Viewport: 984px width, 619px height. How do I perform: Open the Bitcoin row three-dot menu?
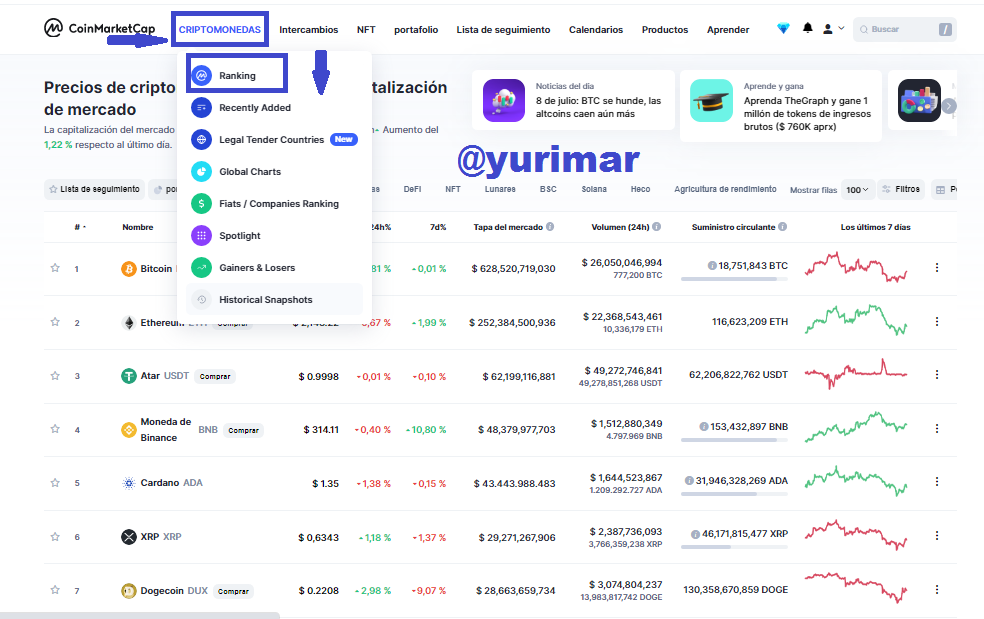[936, 267]
